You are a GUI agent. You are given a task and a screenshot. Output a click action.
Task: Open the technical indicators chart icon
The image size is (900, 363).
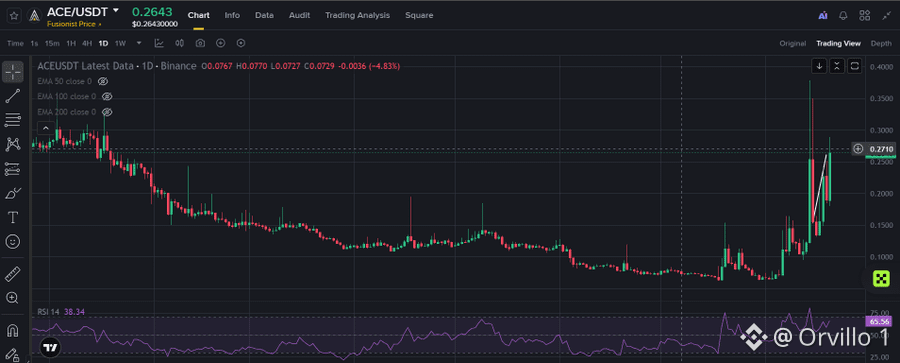click(x=159, y=43)
